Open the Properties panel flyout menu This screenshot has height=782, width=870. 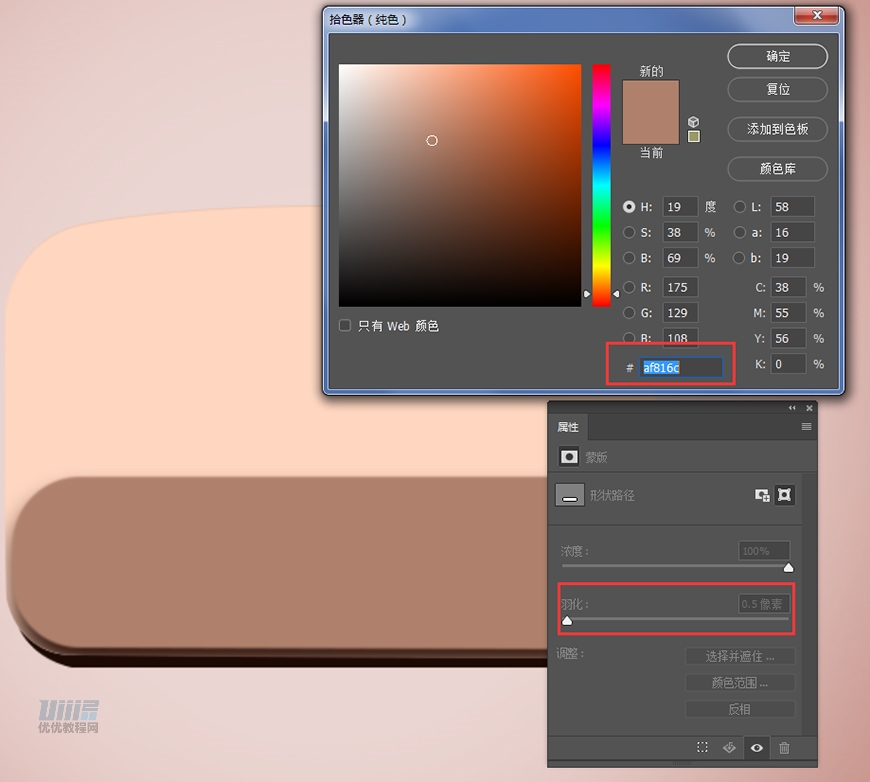tap(806, 427)
